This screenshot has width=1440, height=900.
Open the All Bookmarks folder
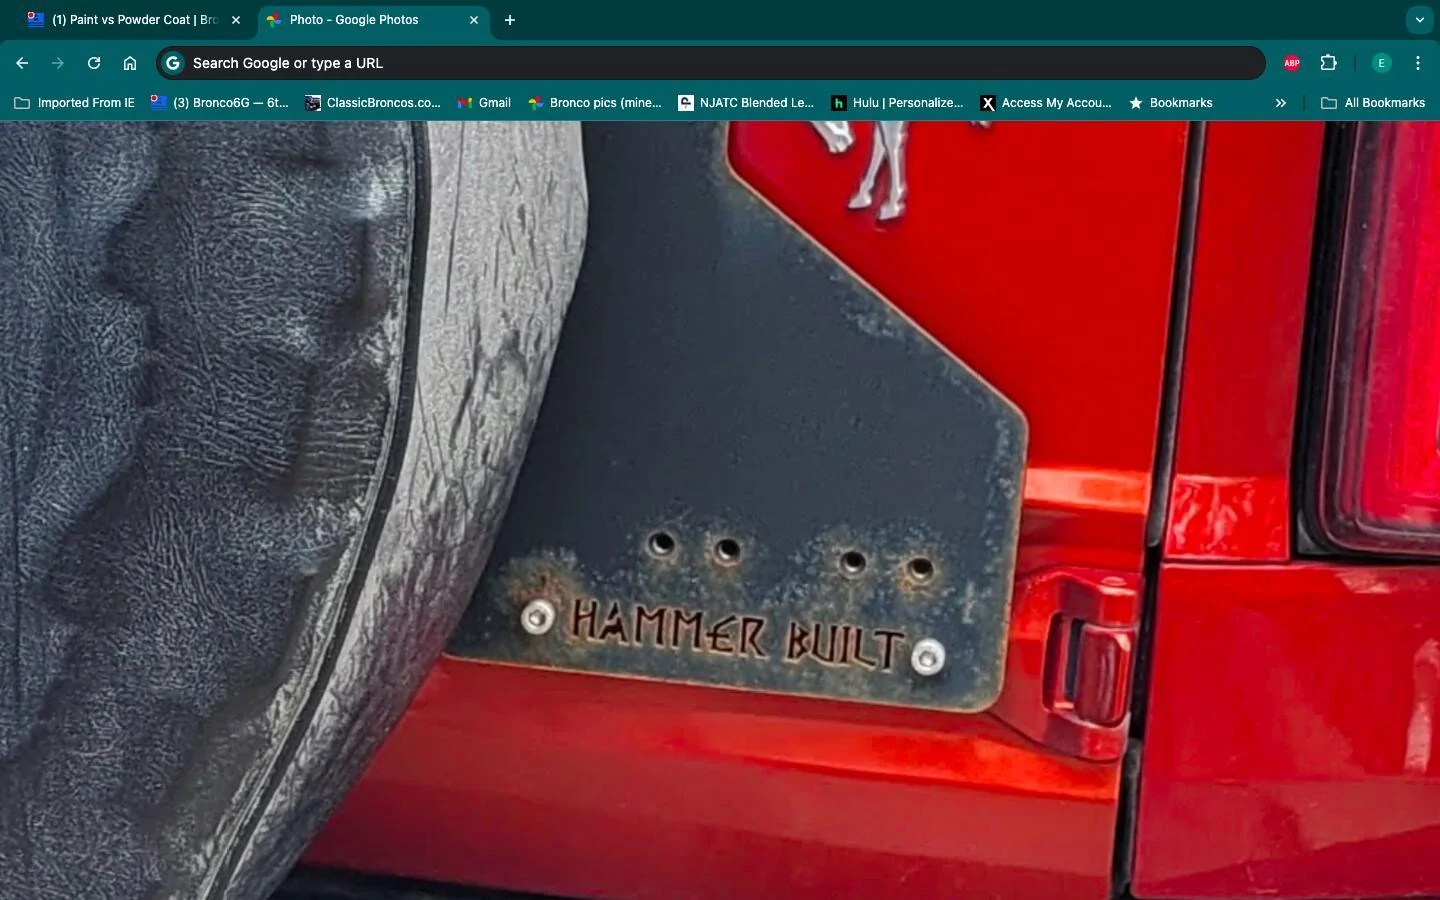[1373, 103]
